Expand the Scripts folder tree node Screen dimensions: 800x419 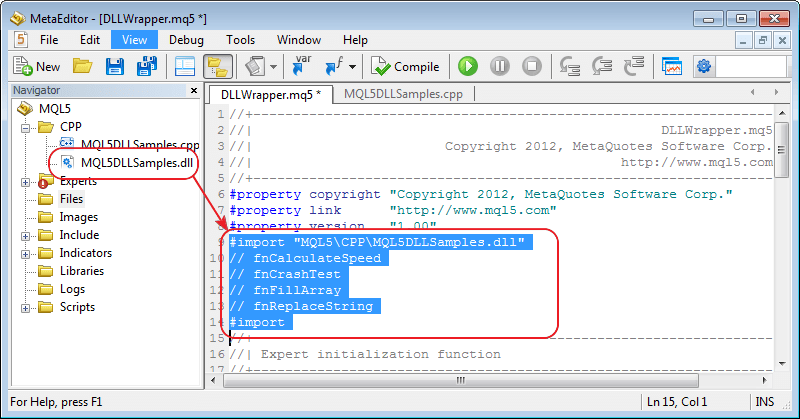25,307
